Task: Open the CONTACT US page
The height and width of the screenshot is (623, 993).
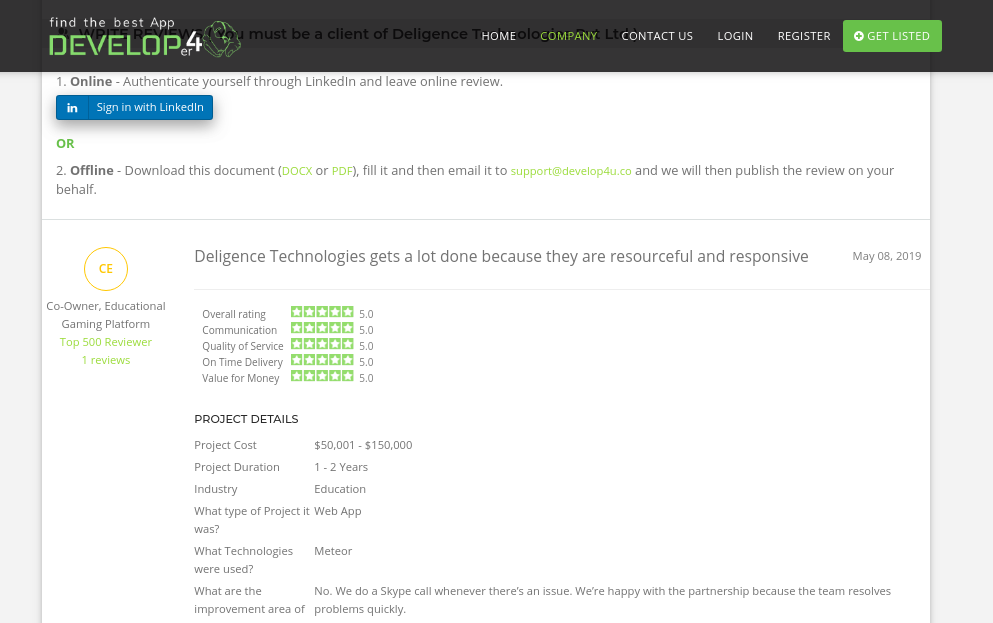Action: coord(657,36)
